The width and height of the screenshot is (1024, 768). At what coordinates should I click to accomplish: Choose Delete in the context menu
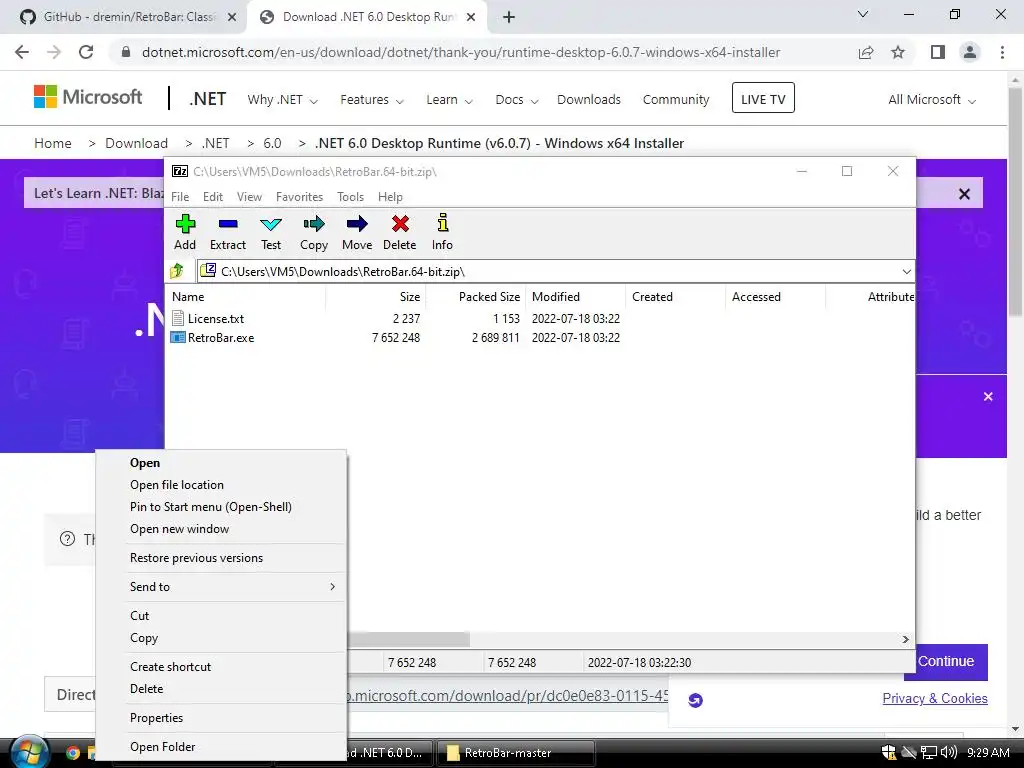pos(221,689)
